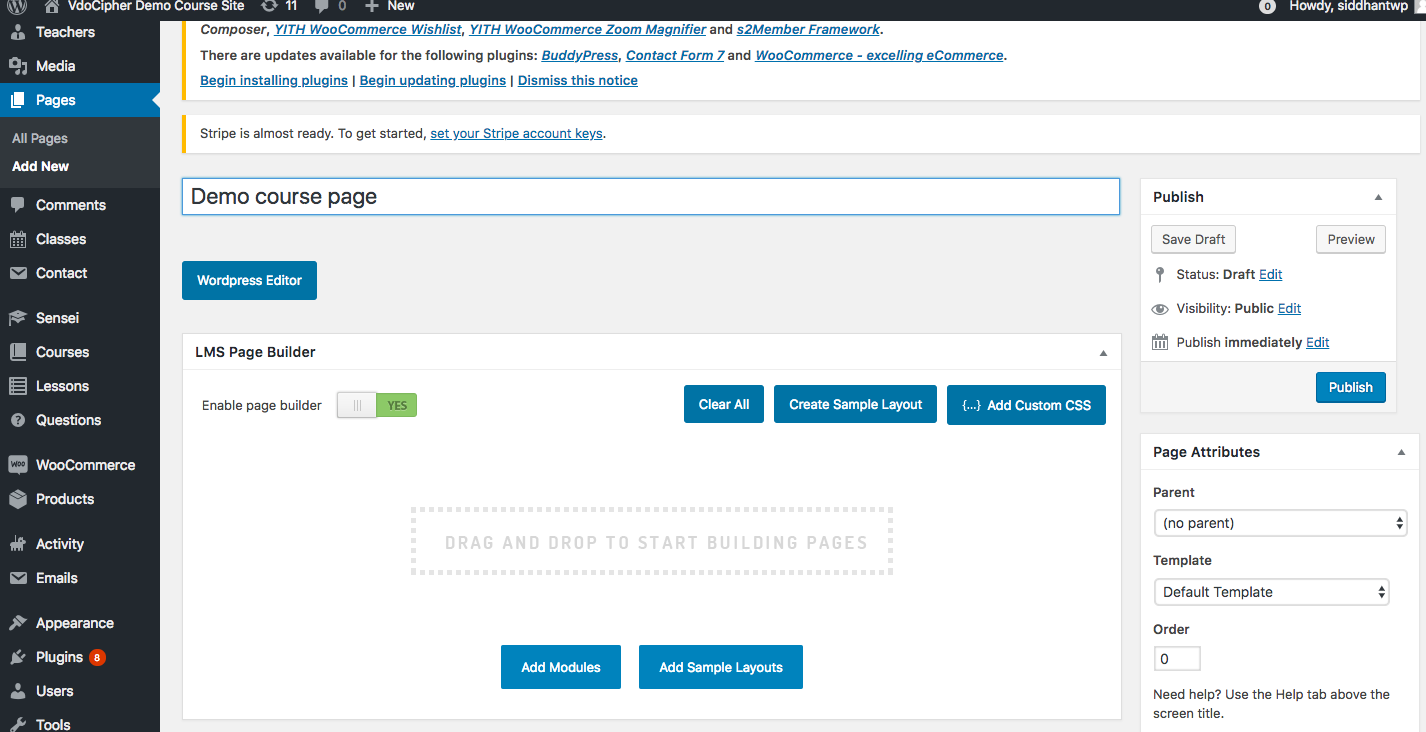
Task: Open the s2Member Framework link
Action: [x=808, y=30]
